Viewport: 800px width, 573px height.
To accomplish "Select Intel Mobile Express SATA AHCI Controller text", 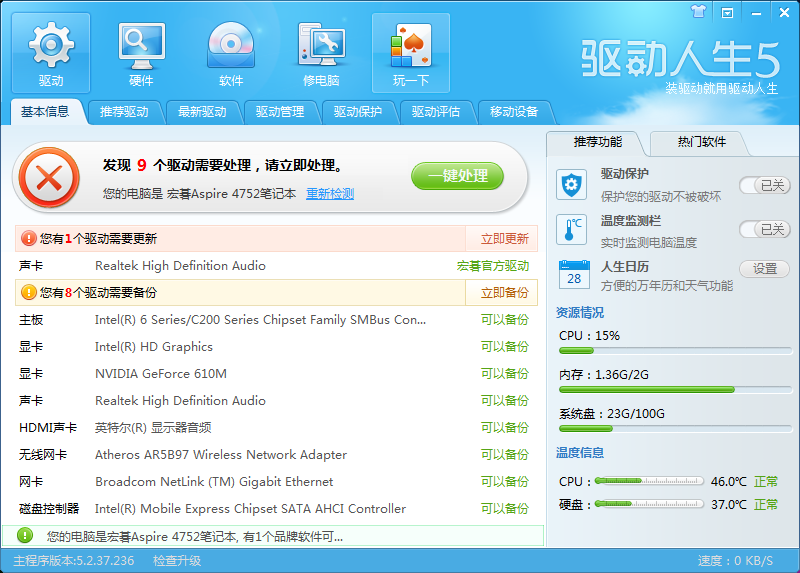I will [251, 509].
